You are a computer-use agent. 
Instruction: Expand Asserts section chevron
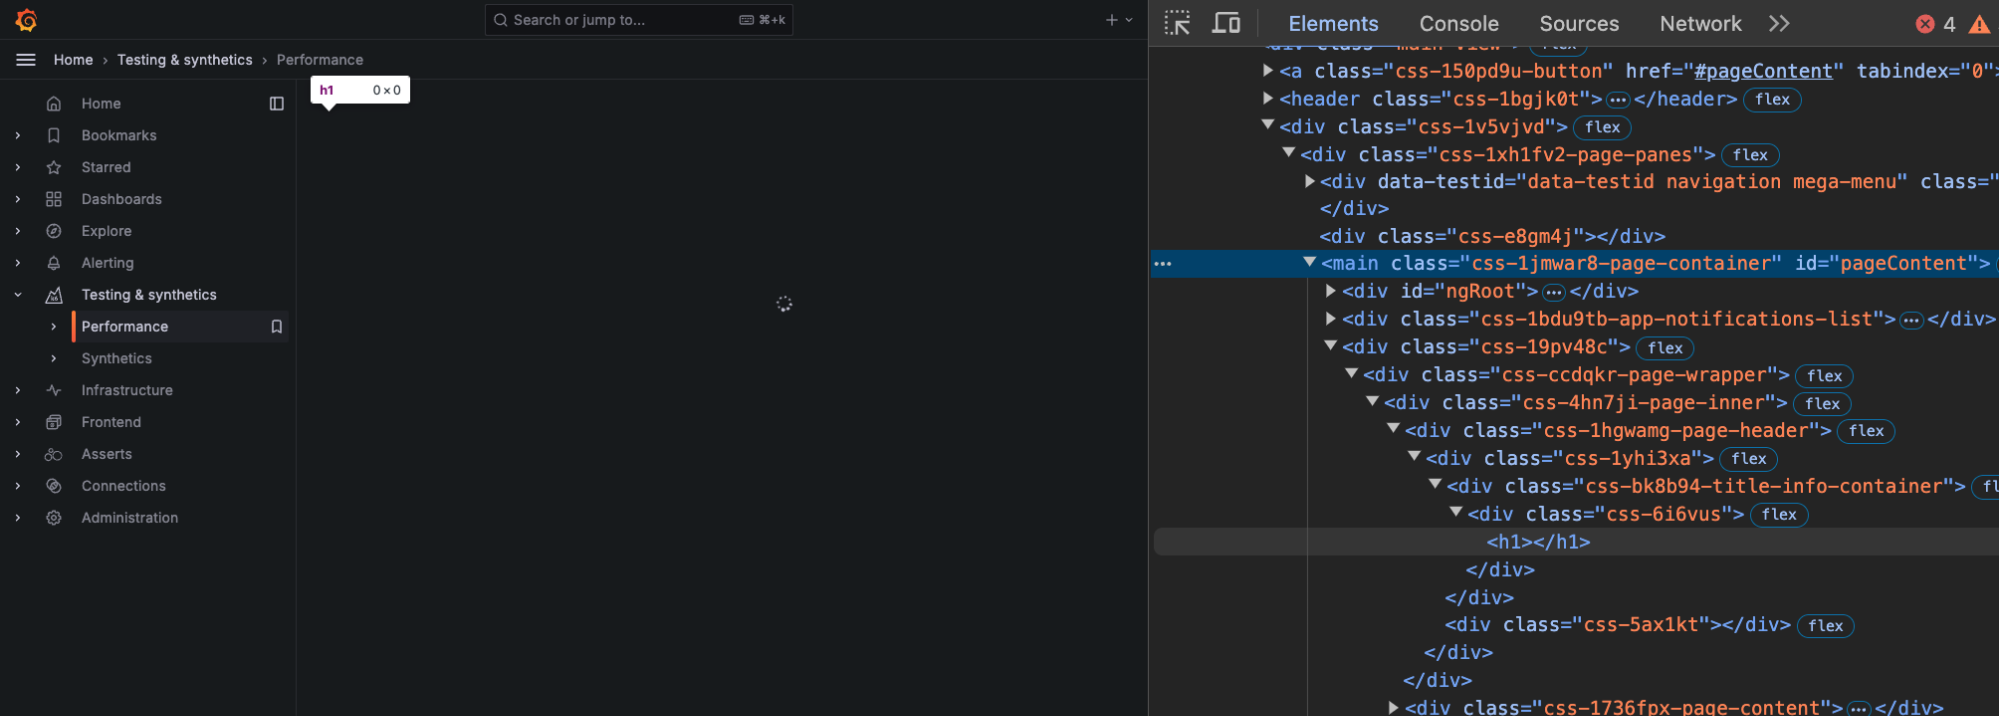18,455
